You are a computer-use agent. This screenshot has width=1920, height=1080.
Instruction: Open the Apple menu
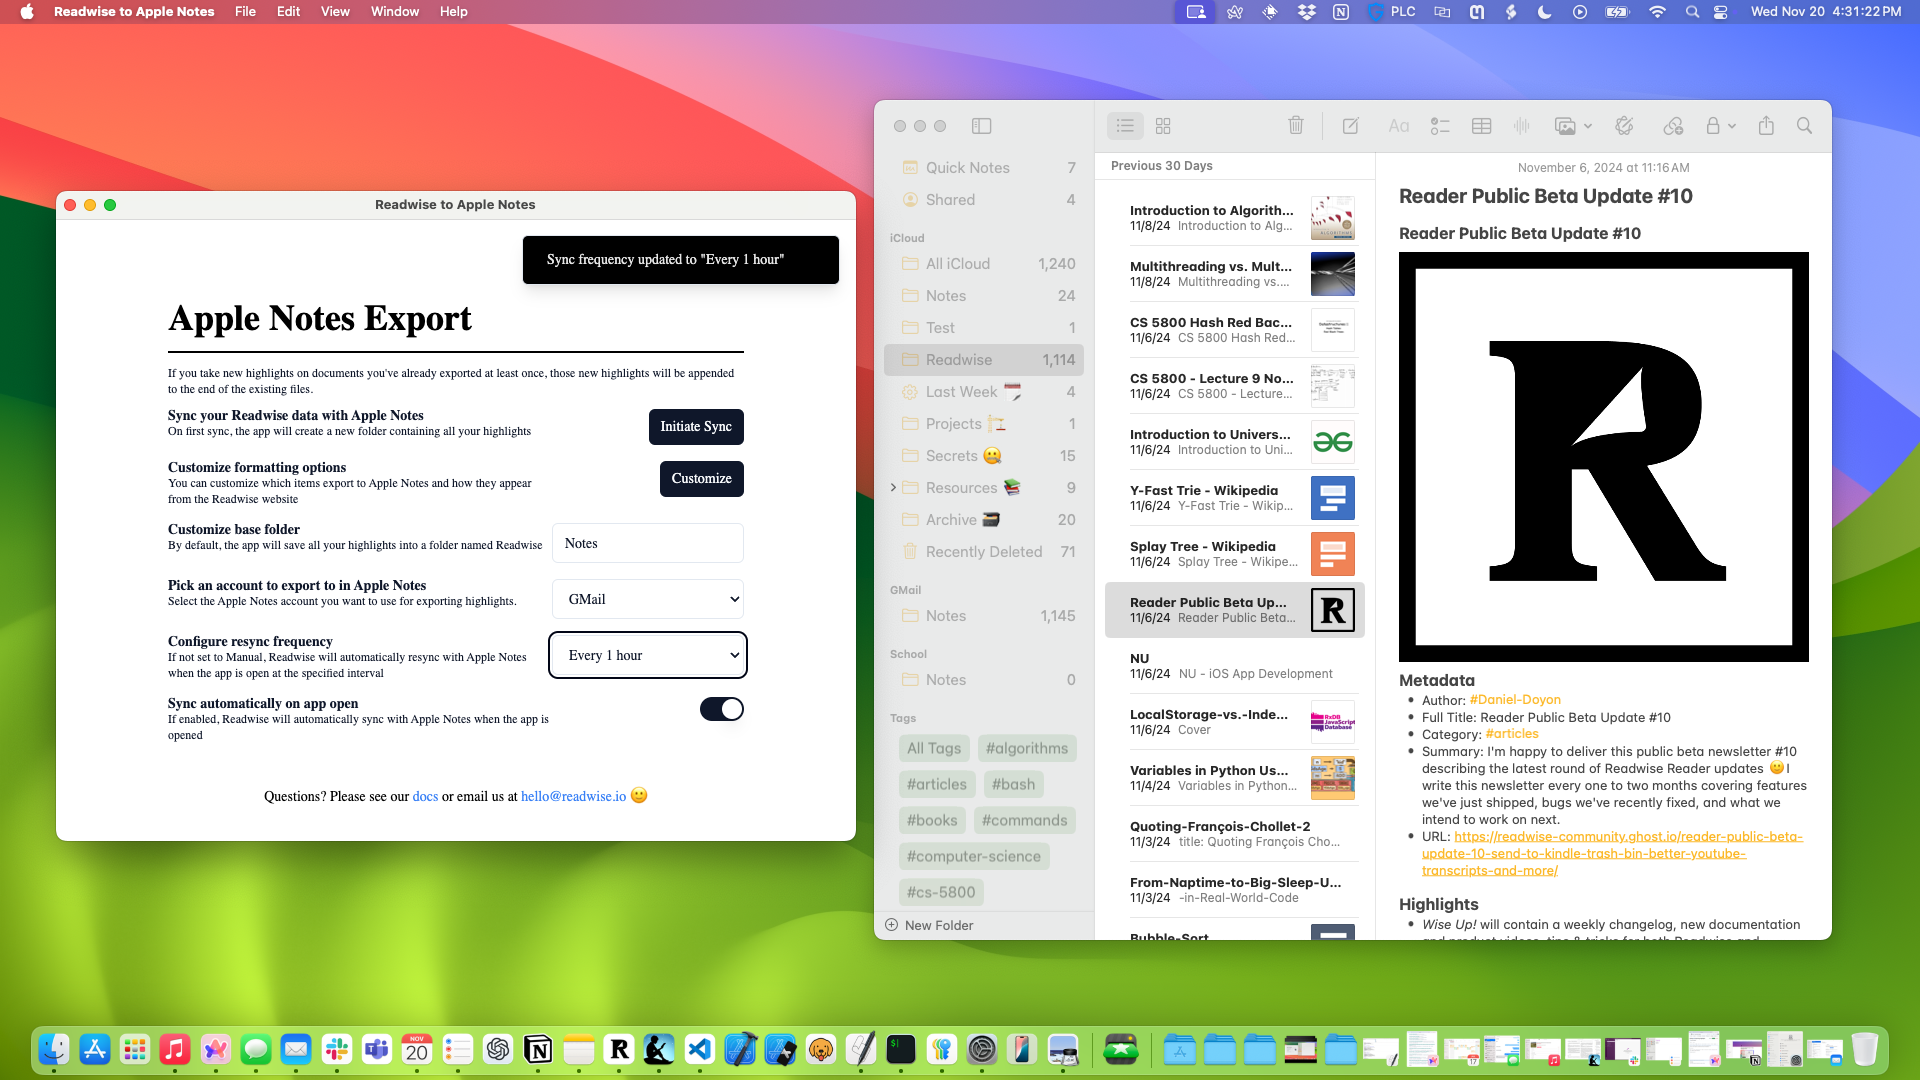pos(27,12)
